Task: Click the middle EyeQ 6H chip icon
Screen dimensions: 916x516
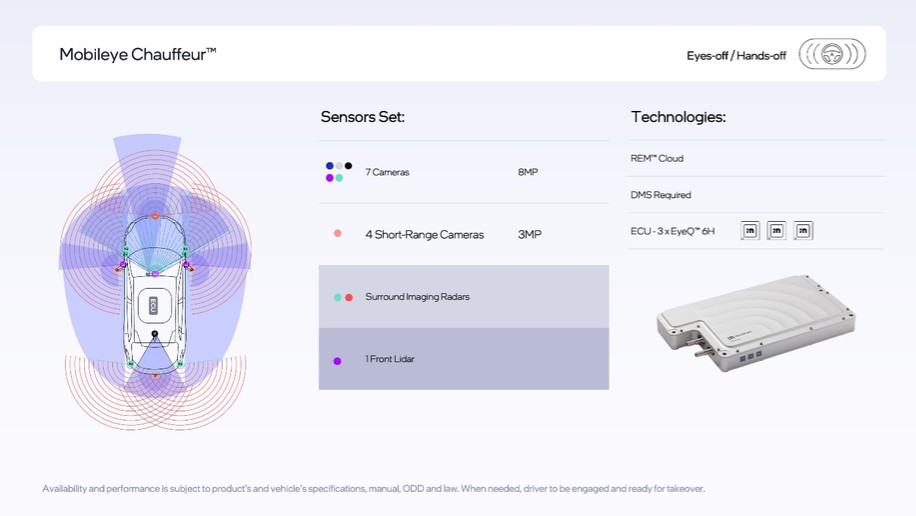Action: [x=776, y=231]
